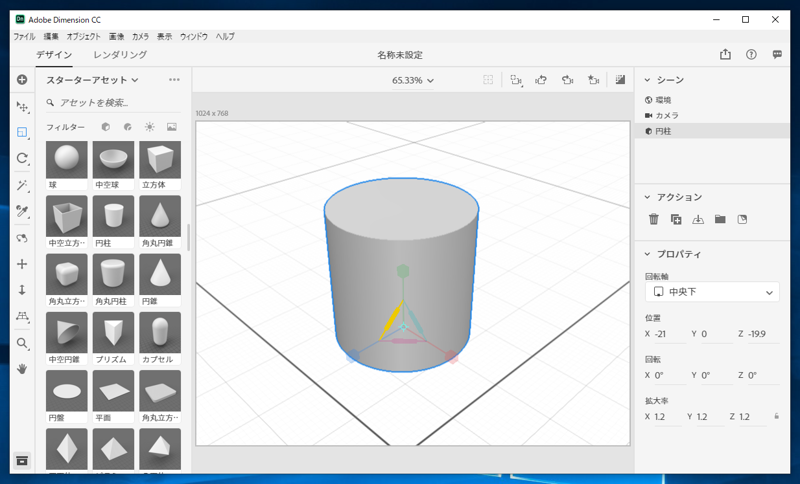Collapse the プロパティ section

(647, 254)
